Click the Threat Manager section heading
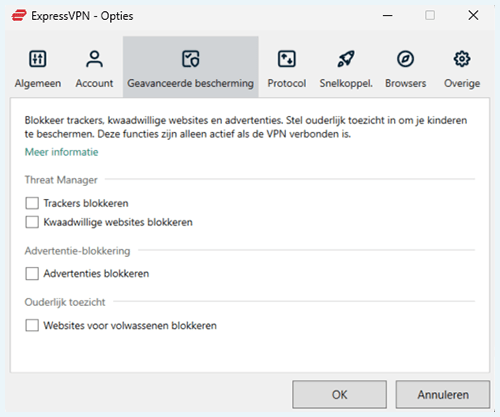Image resolution: width=500 pixels, height=417 pixels. (61, 180)
